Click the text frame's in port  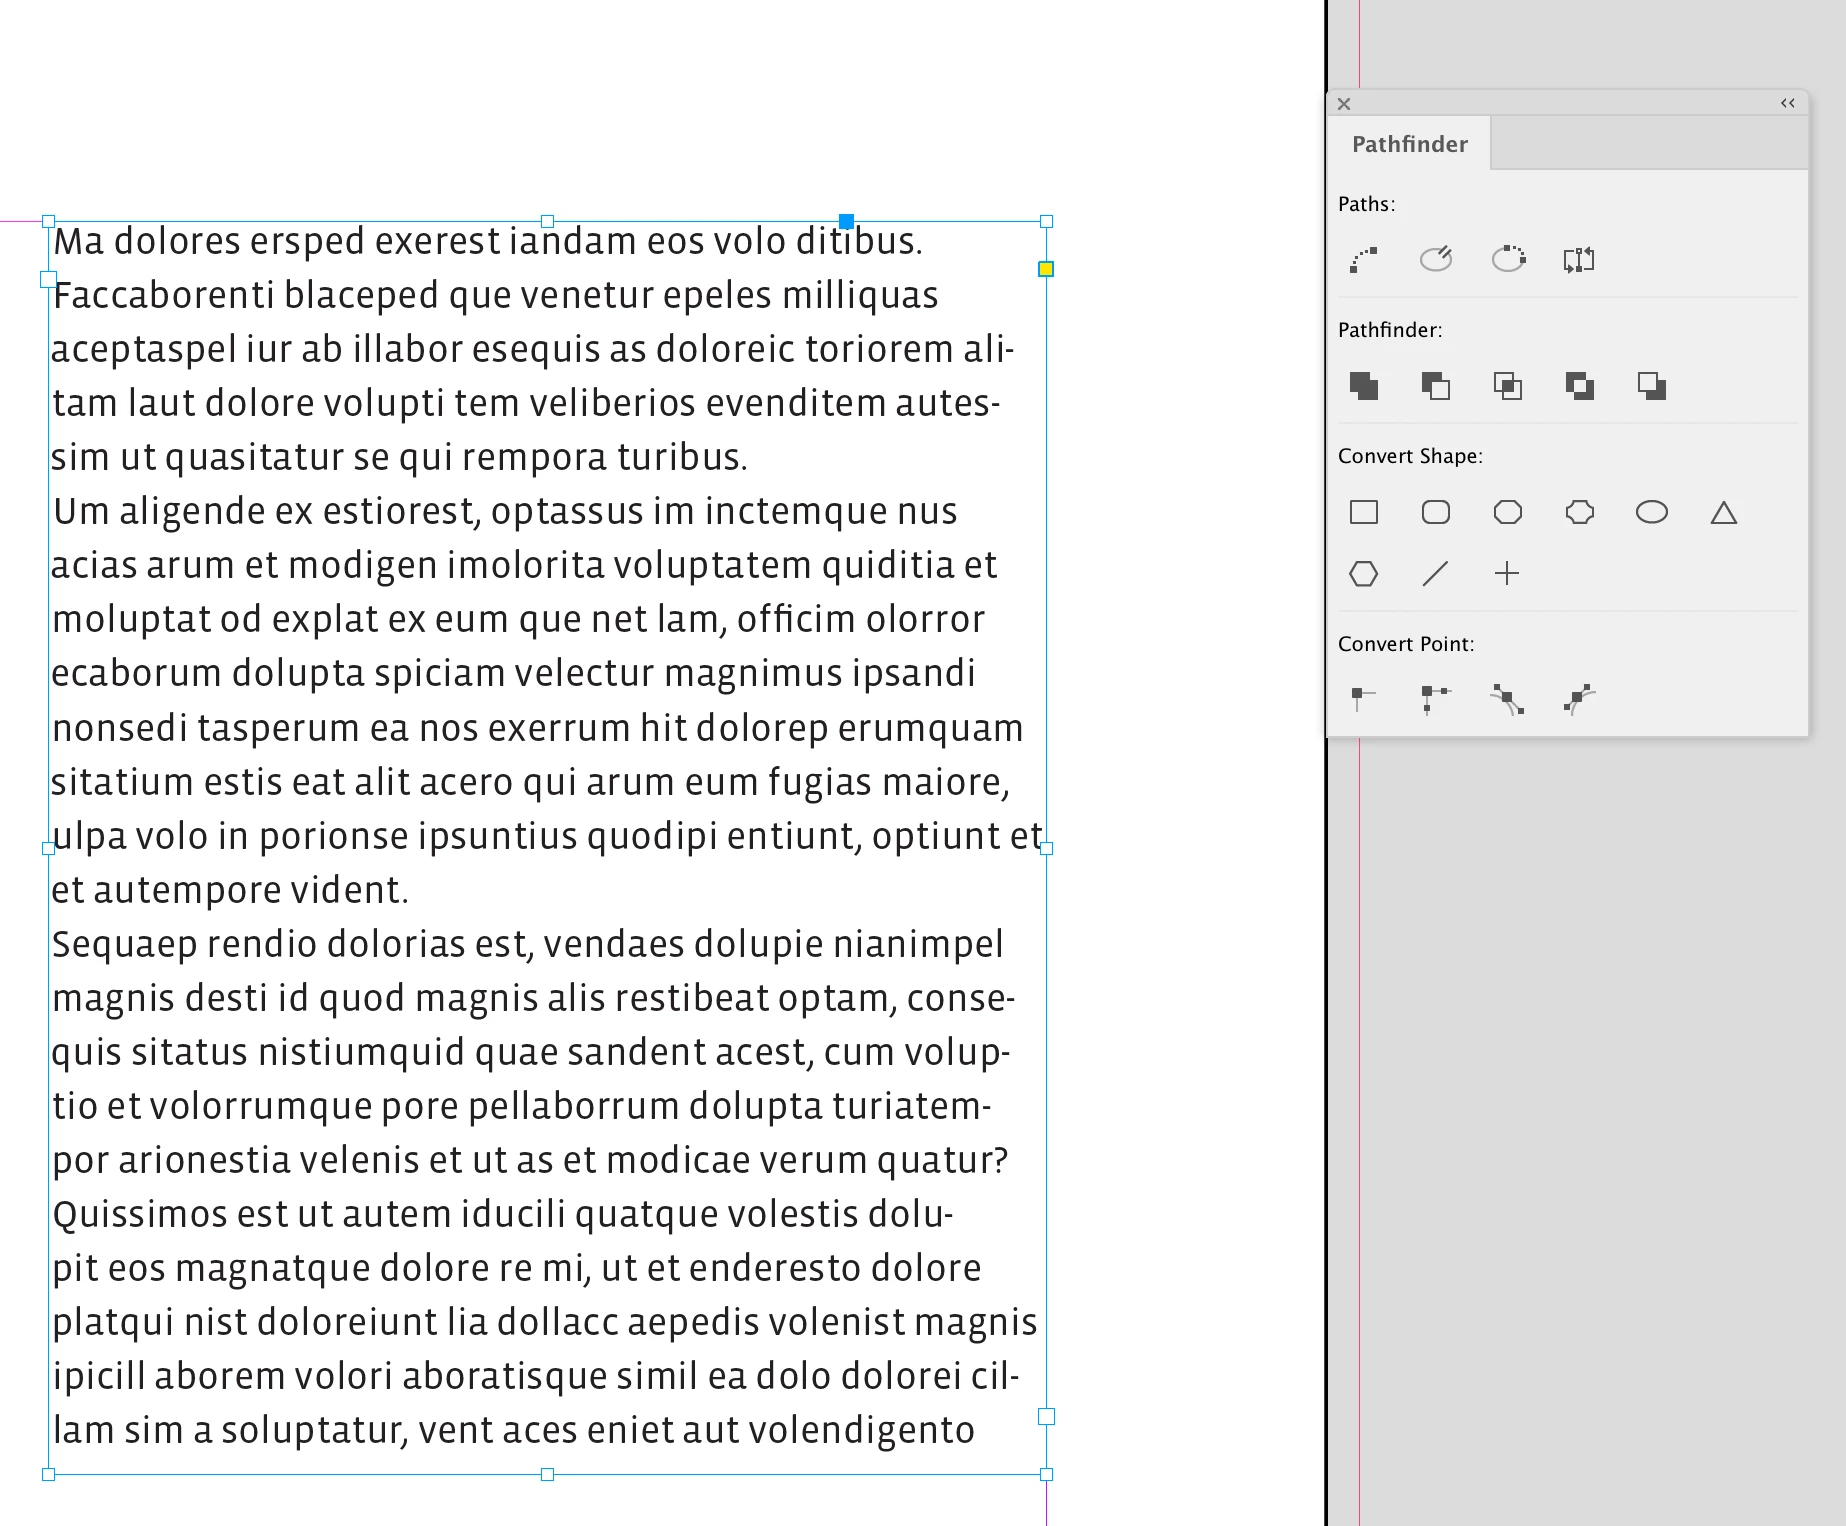(48, 279)
